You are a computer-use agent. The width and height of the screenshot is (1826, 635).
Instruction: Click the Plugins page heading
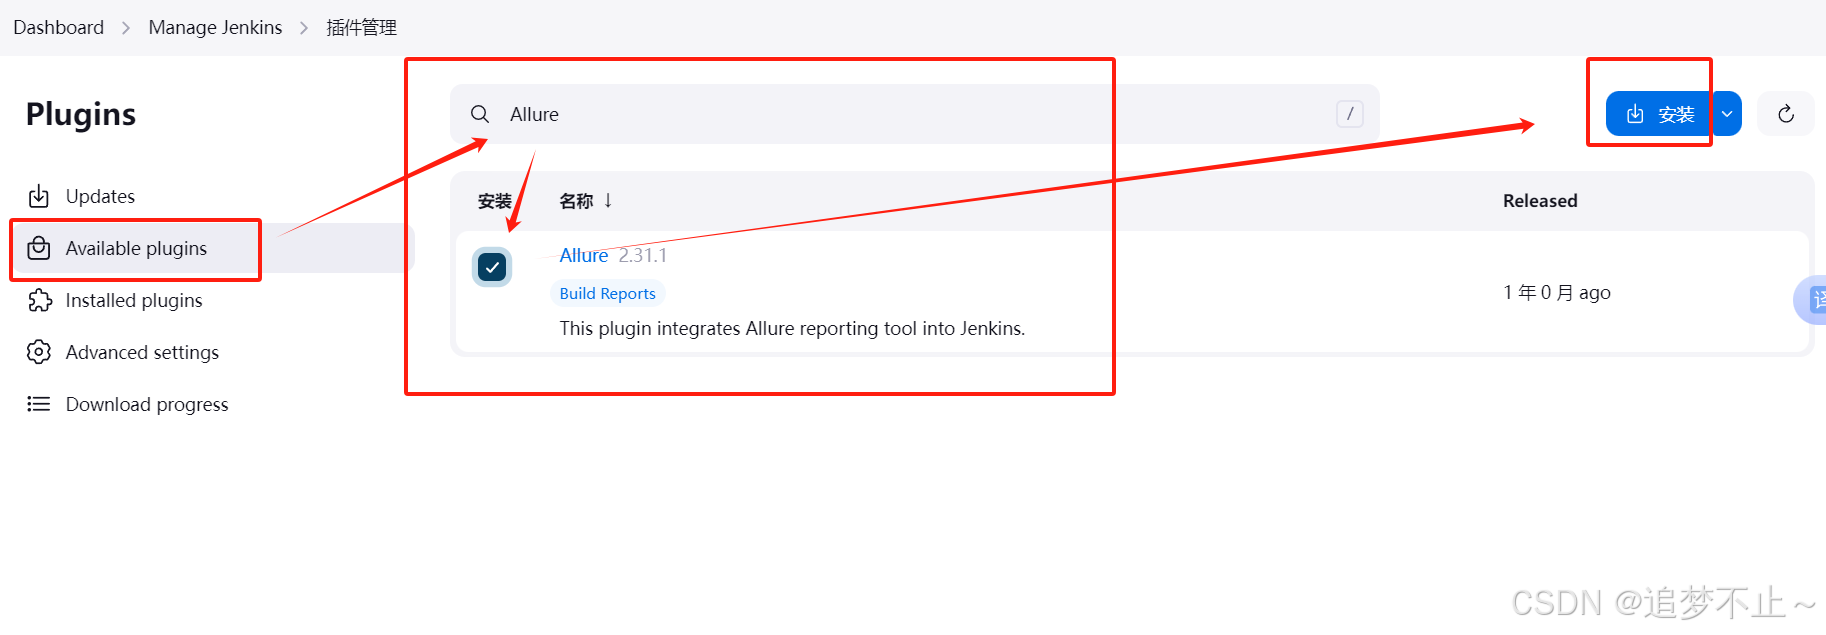tap(81, 114)
